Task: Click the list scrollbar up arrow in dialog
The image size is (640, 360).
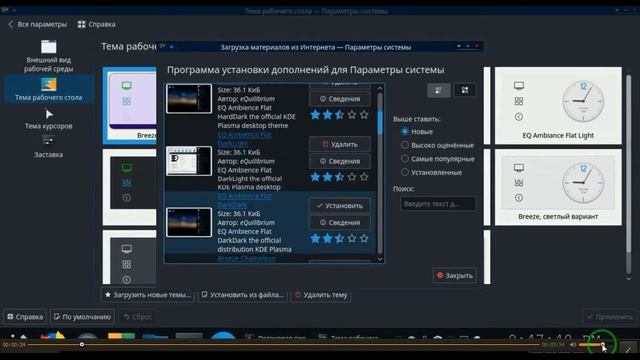Action: [380, 88]
